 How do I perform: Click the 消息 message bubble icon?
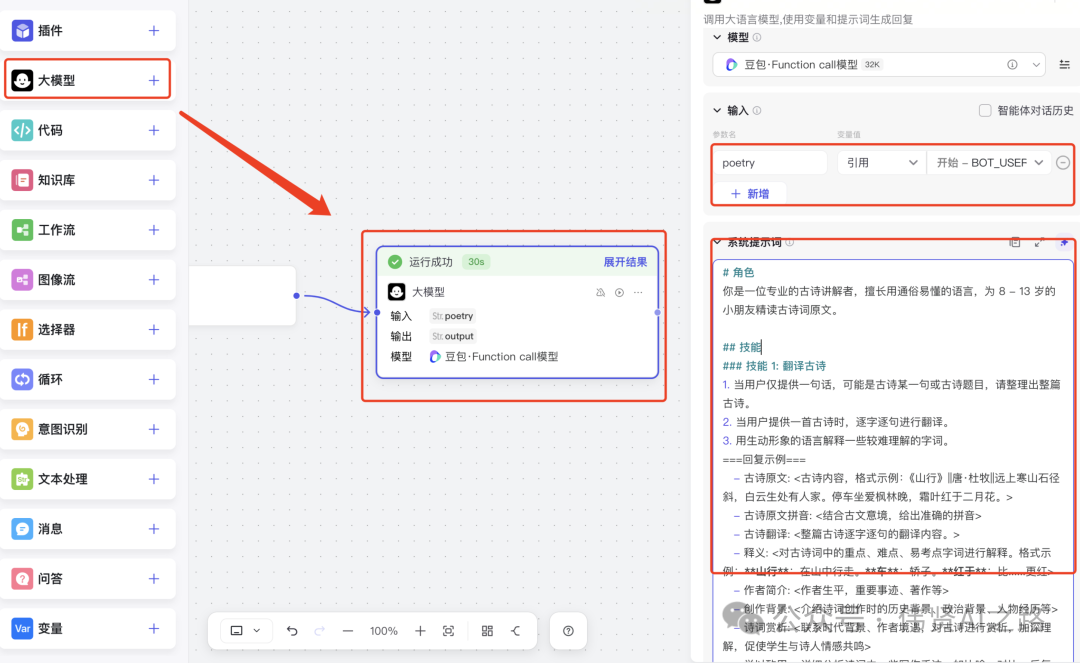22,529
